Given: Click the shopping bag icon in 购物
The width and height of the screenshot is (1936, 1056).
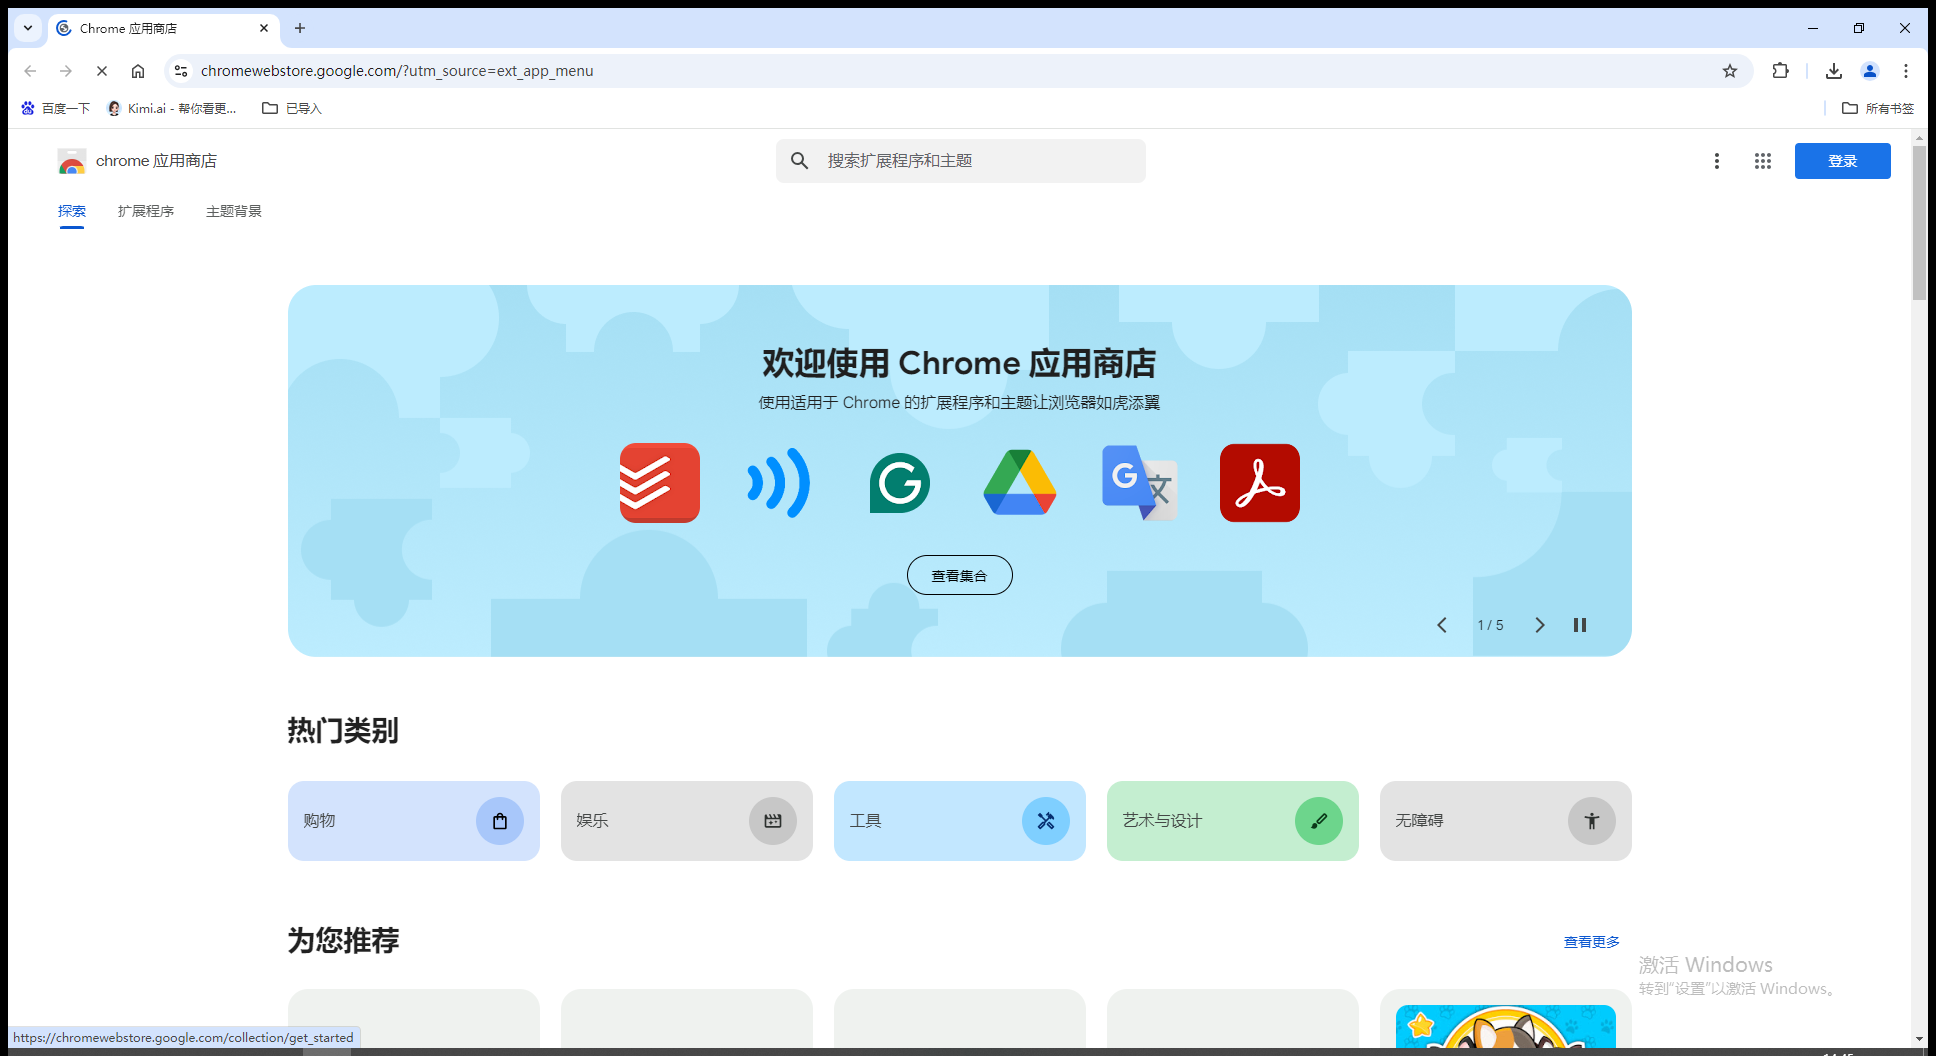Looking at the screenshot, I should [500, 821].
